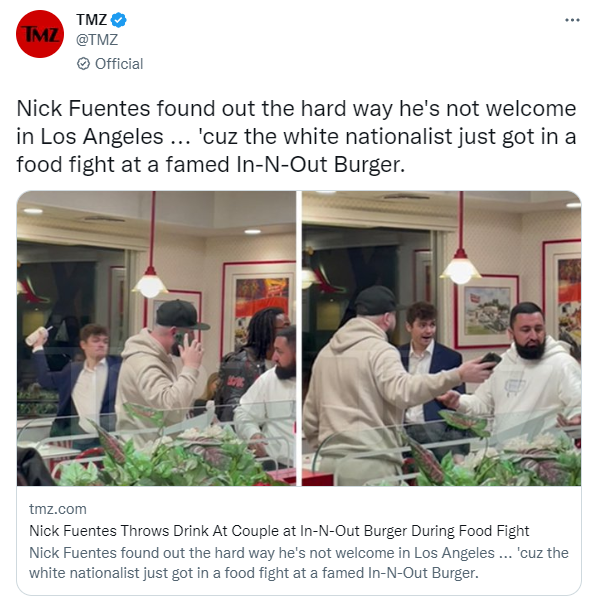Click the hanging pendant lamp in left photo
Screen dimensions: 593x601
(x=150, y=282)
